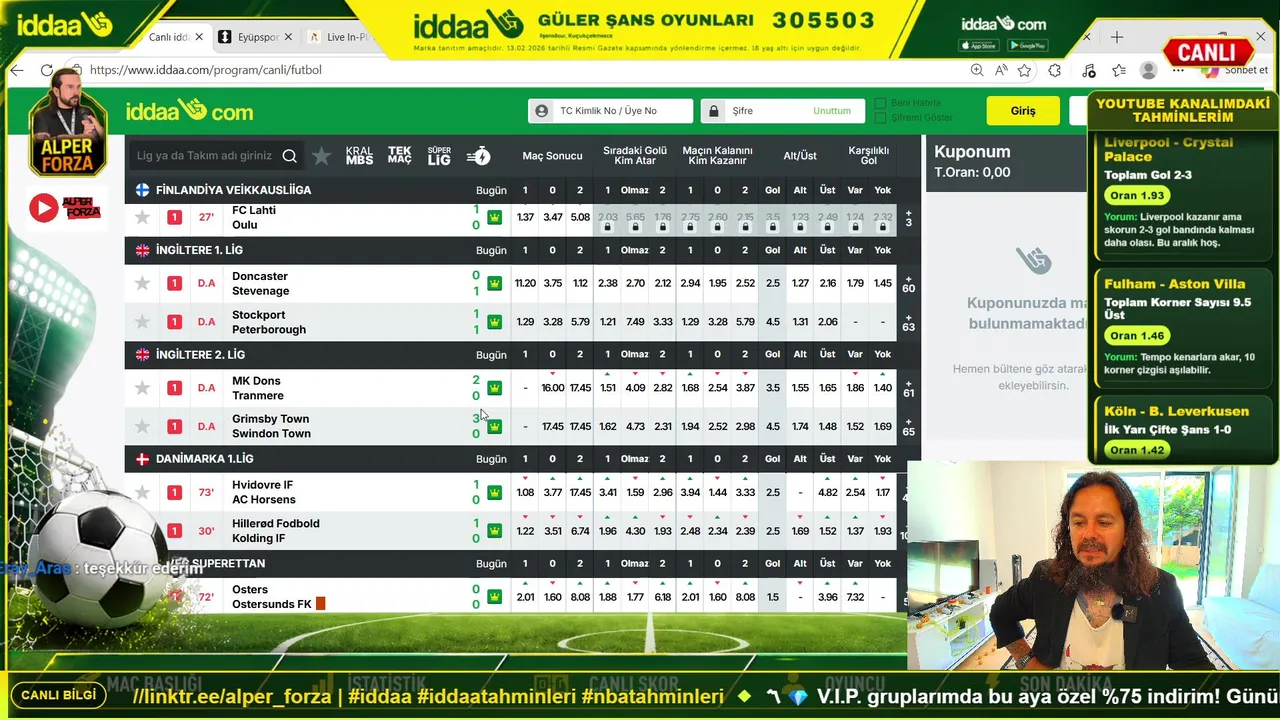Open the browser extensions puzzle icon
Viewport: 1280px width, 720px height.
(x=1055, y=70)
